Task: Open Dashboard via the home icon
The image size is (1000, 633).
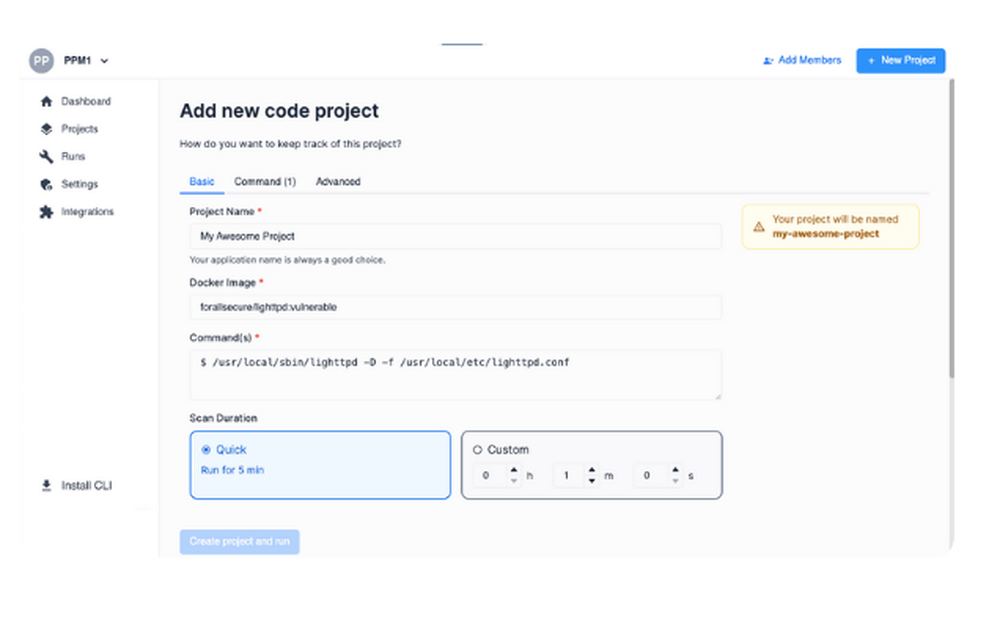Action: pyautogui.click(x=46, y=101)
